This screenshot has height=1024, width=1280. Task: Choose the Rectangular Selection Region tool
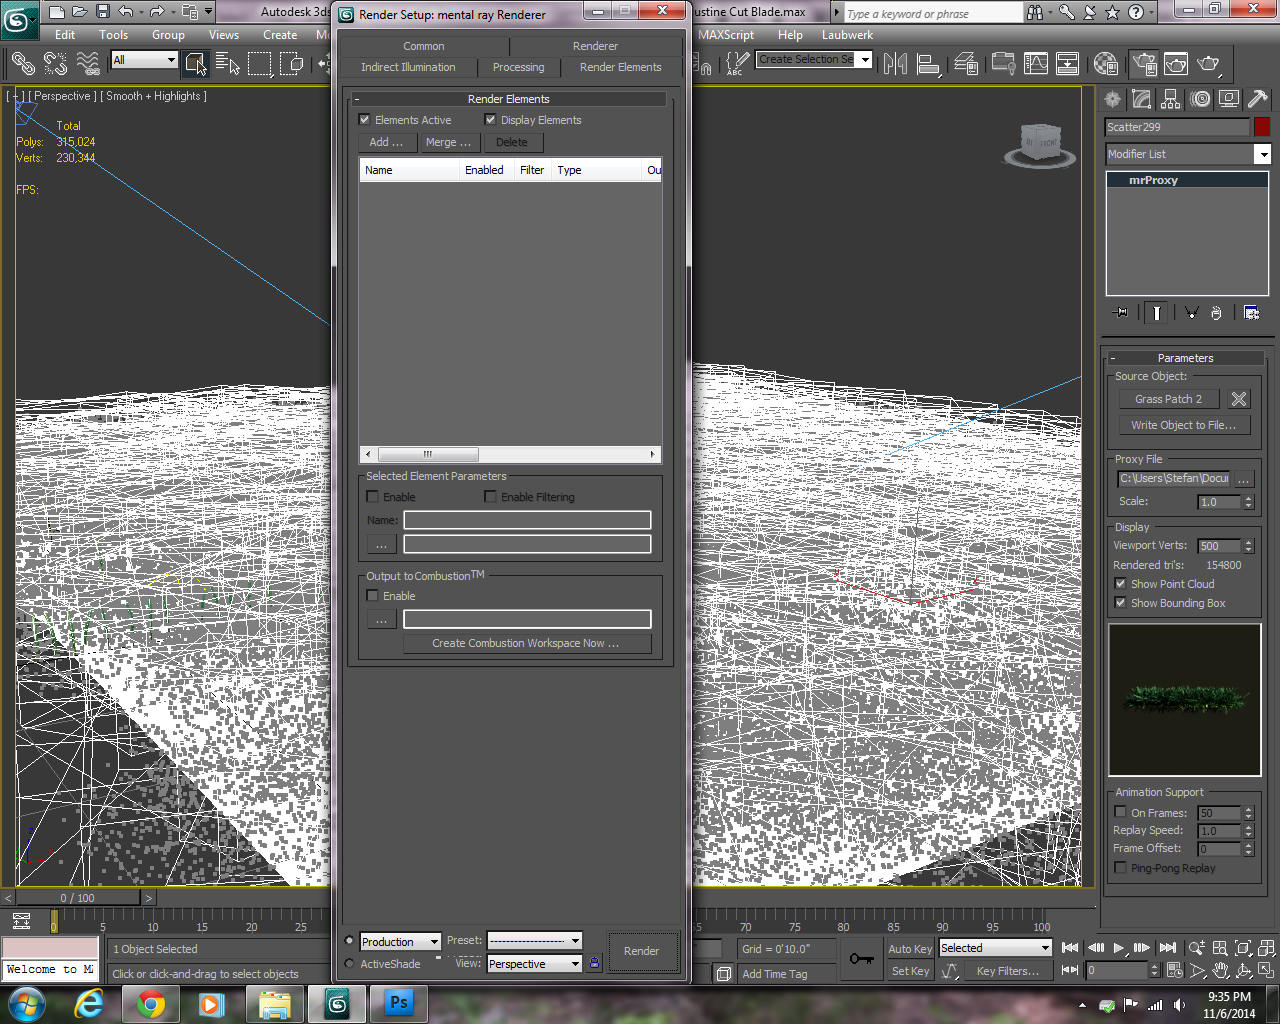click(260, 64)
